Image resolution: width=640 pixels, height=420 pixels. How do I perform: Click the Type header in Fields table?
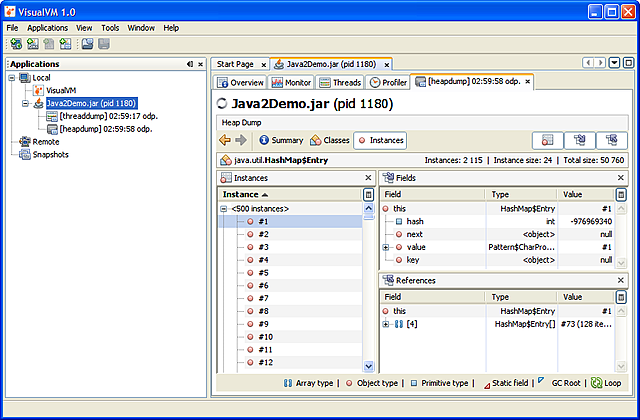pos(521,195)
